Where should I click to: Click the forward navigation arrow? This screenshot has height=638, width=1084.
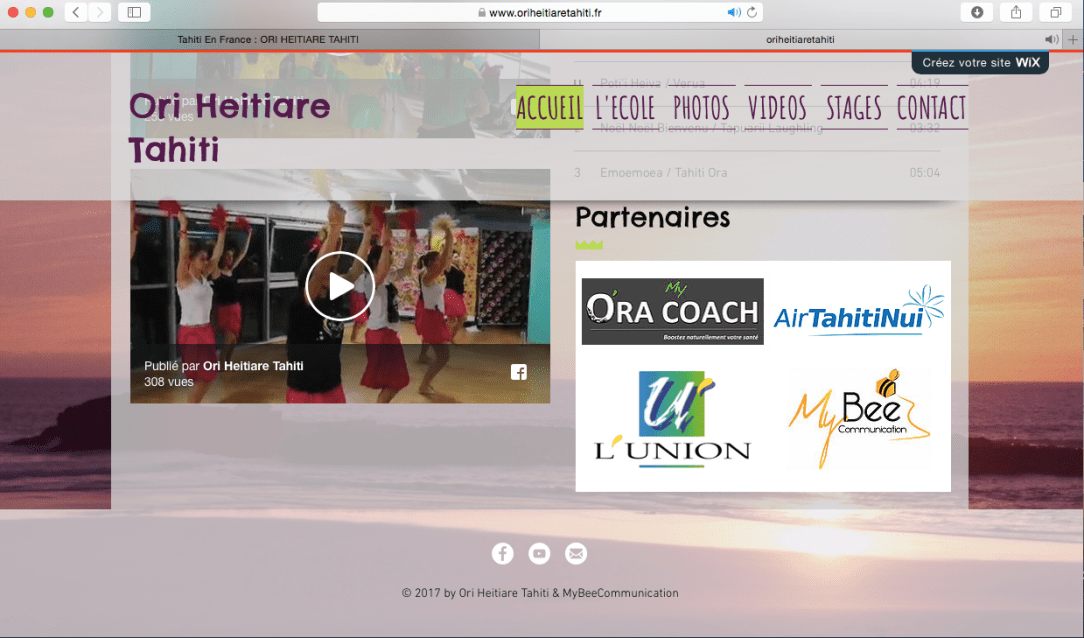pyautogui.click(x=99, y=12)
